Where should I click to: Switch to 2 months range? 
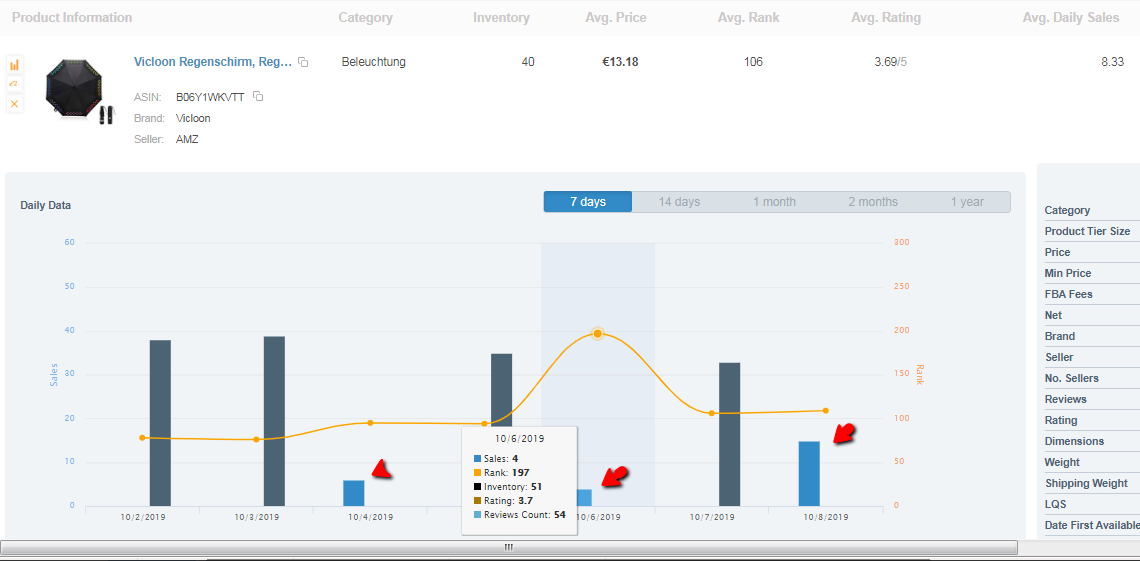tap(872, 202)
